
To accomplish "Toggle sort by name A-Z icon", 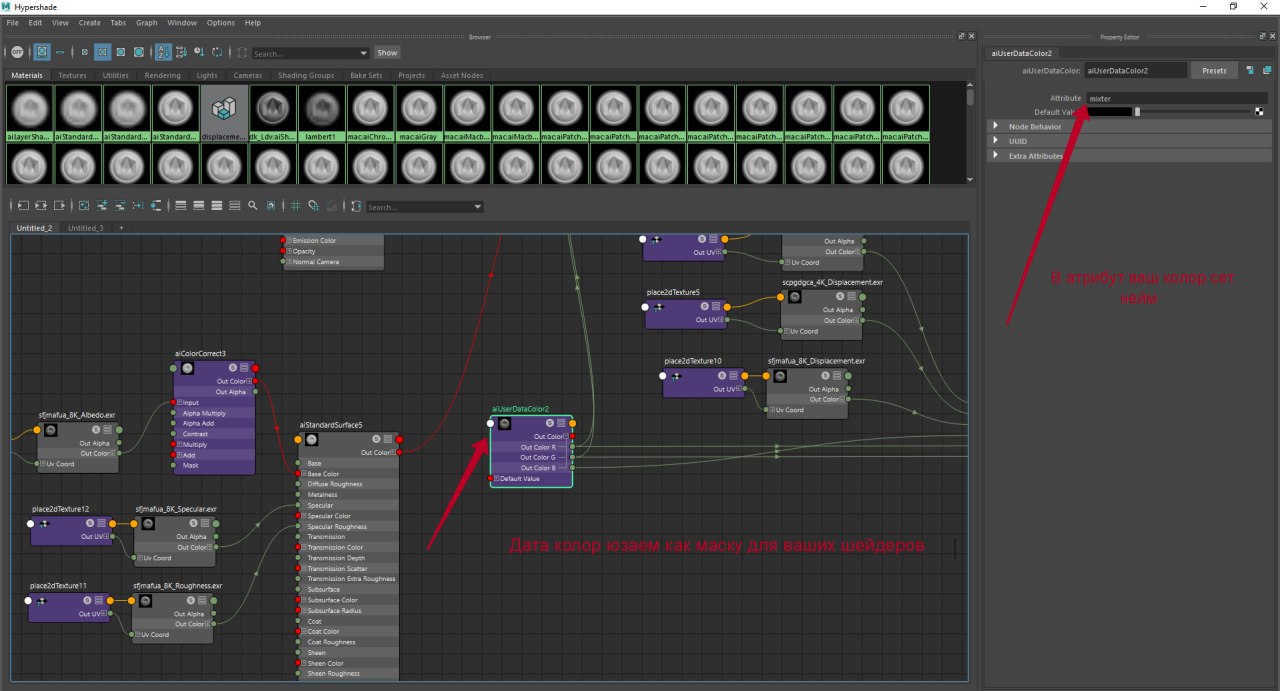I will click(x=164, y=52).
